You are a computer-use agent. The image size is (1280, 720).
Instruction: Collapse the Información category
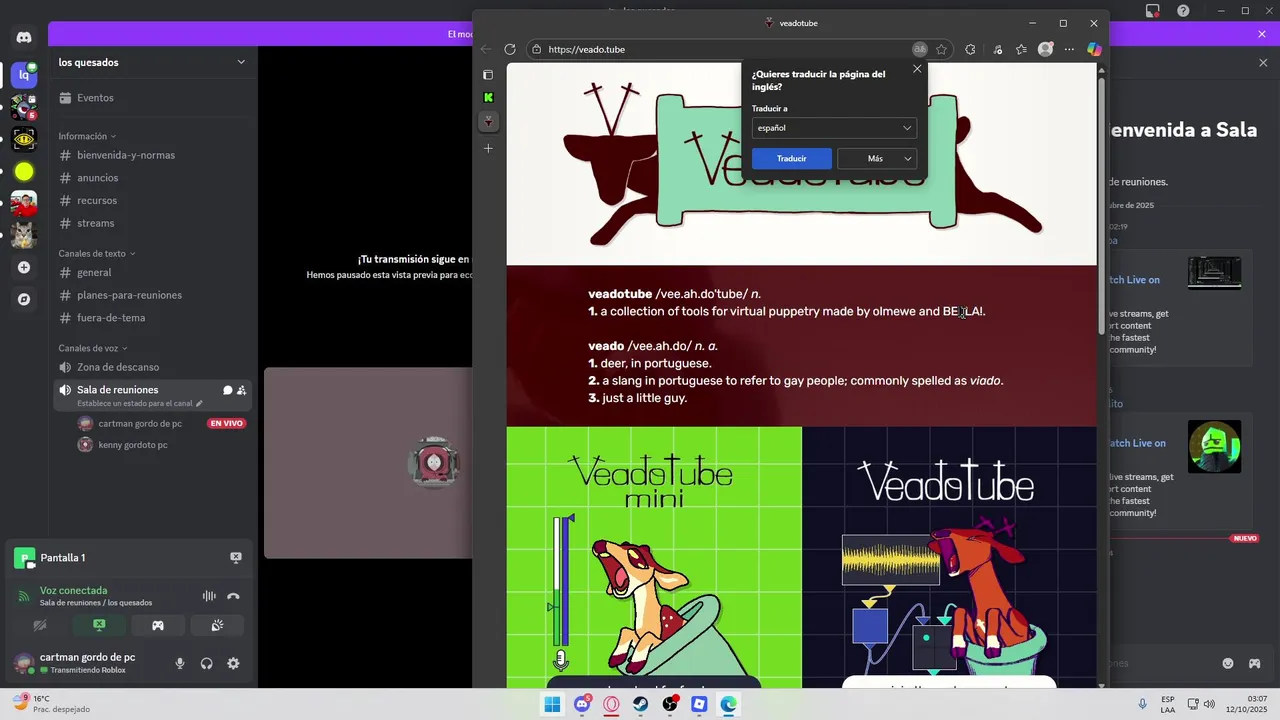[x=87, y=136]
